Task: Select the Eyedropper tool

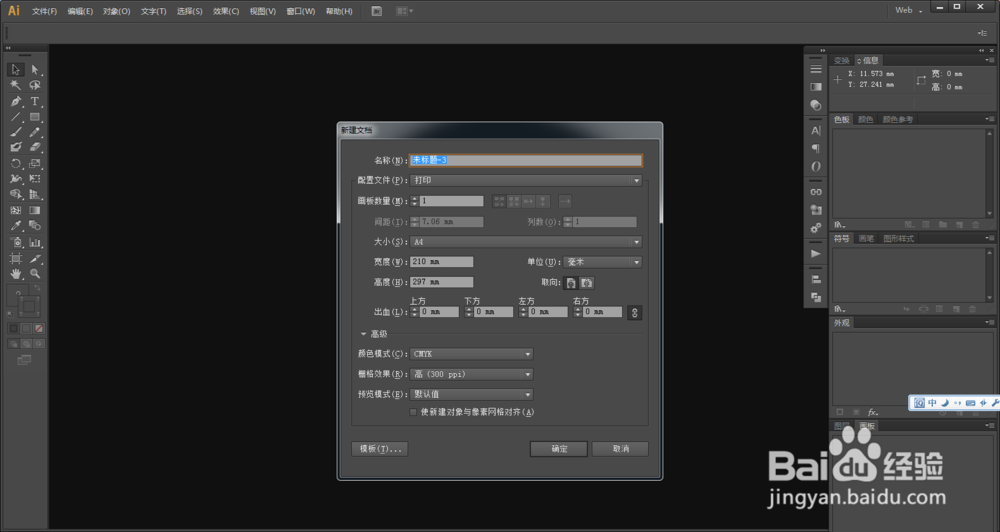Action: (16, 226)
